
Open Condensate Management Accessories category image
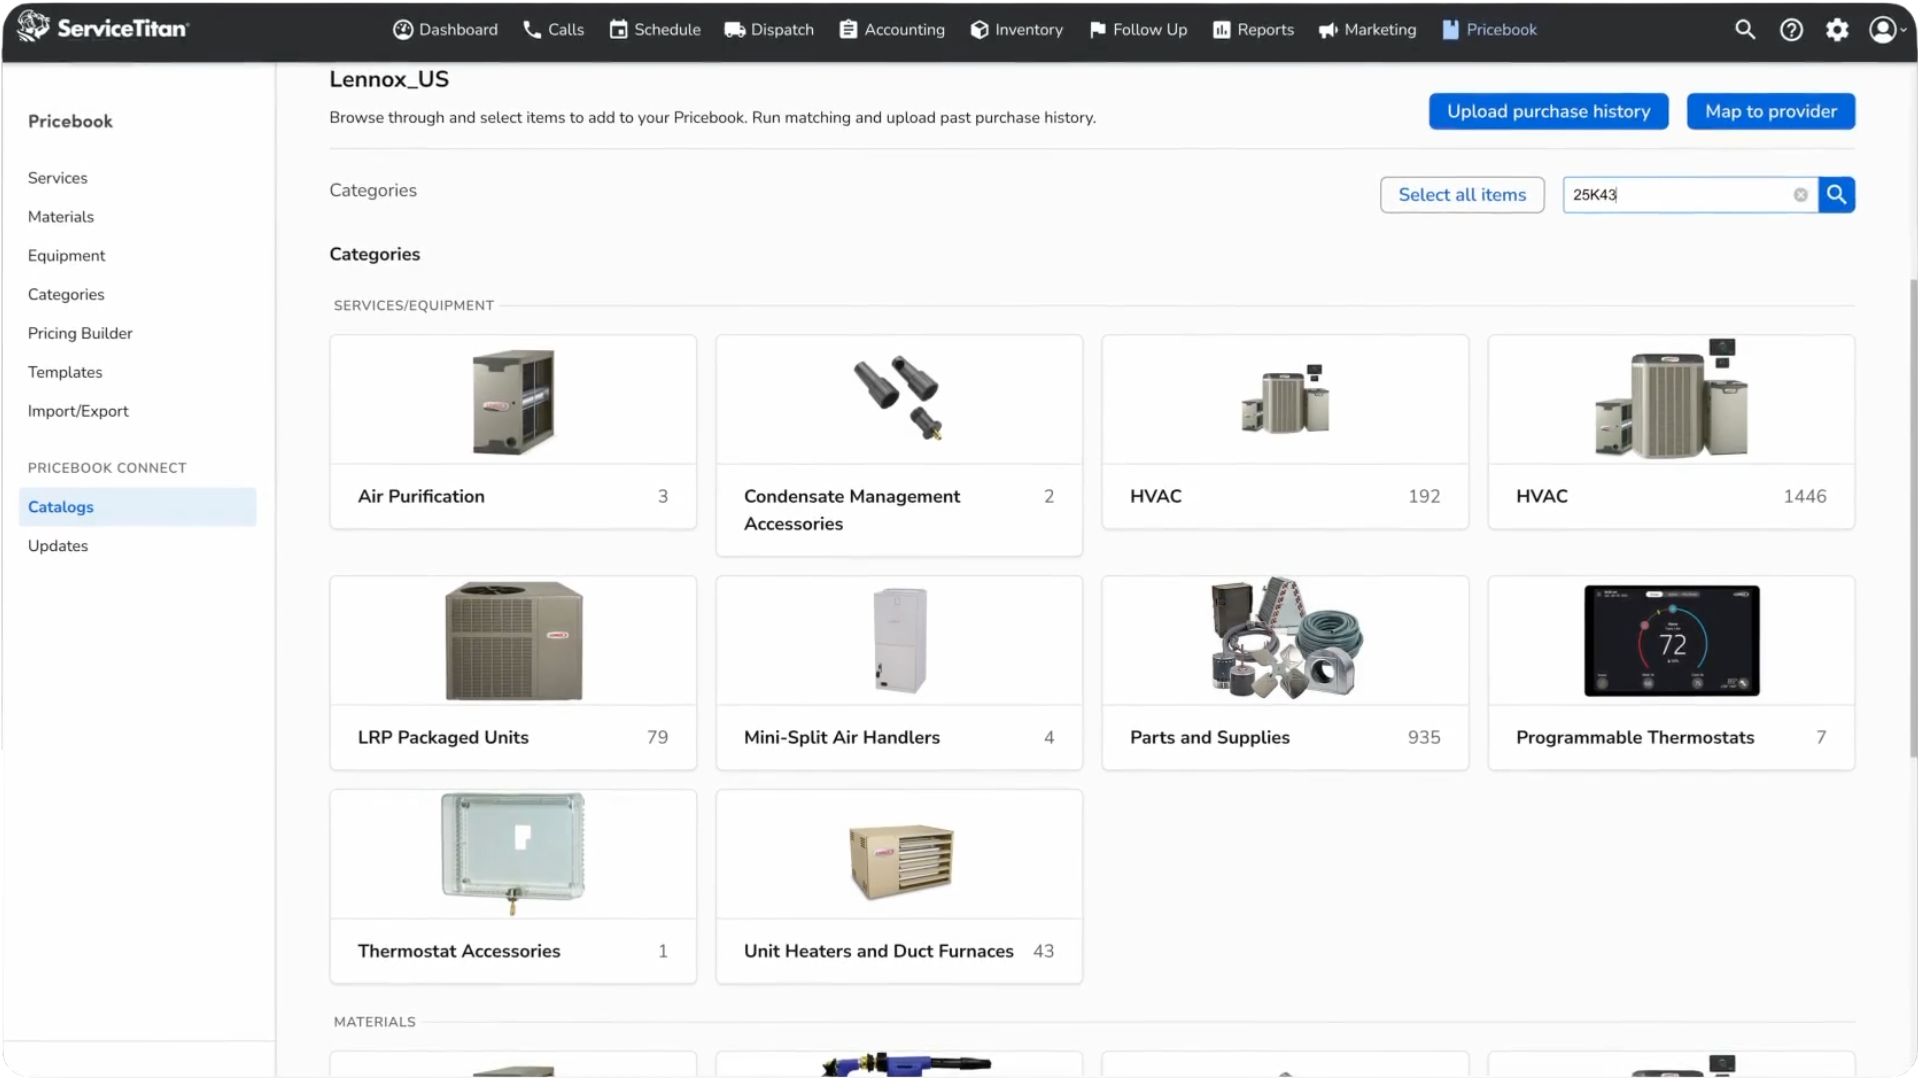pyautogui.click(x=898, y=398)
